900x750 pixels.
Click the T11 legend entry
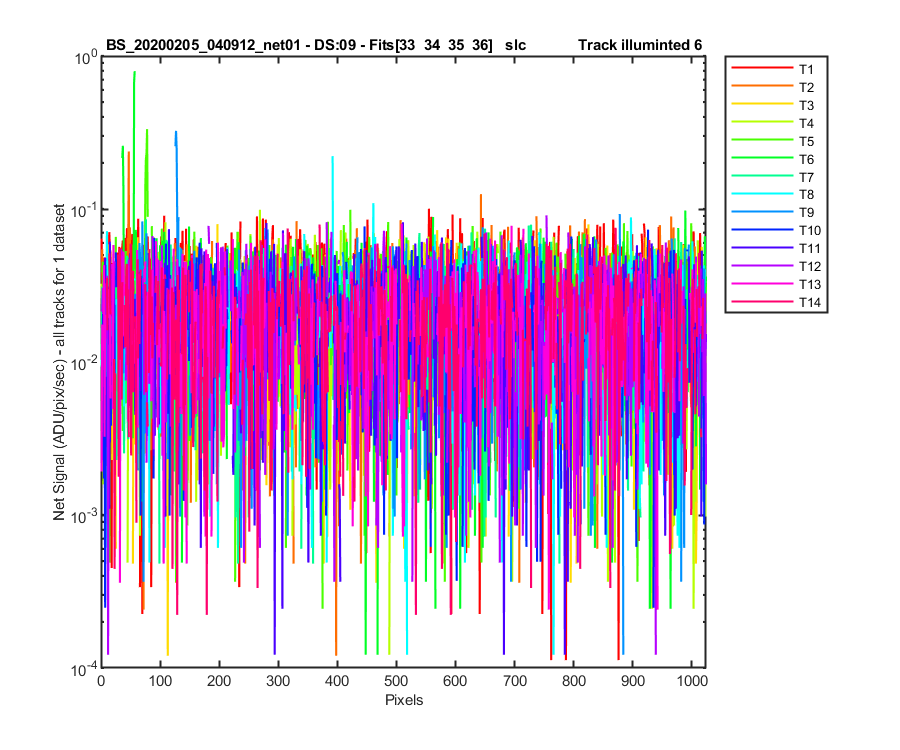coord(776,248)
